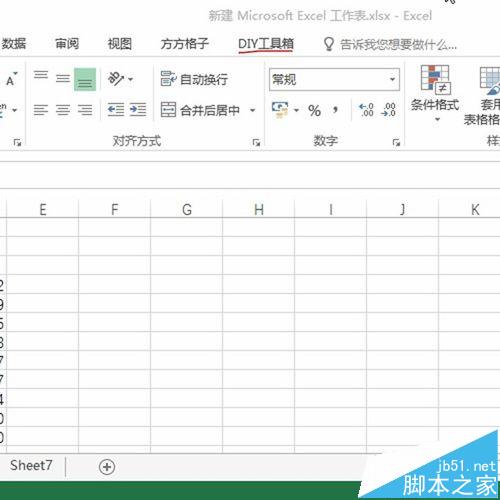Open the 对齐方式 dialog launcher
This screenshot has height=500, width=500.
(x=256, y=143)
